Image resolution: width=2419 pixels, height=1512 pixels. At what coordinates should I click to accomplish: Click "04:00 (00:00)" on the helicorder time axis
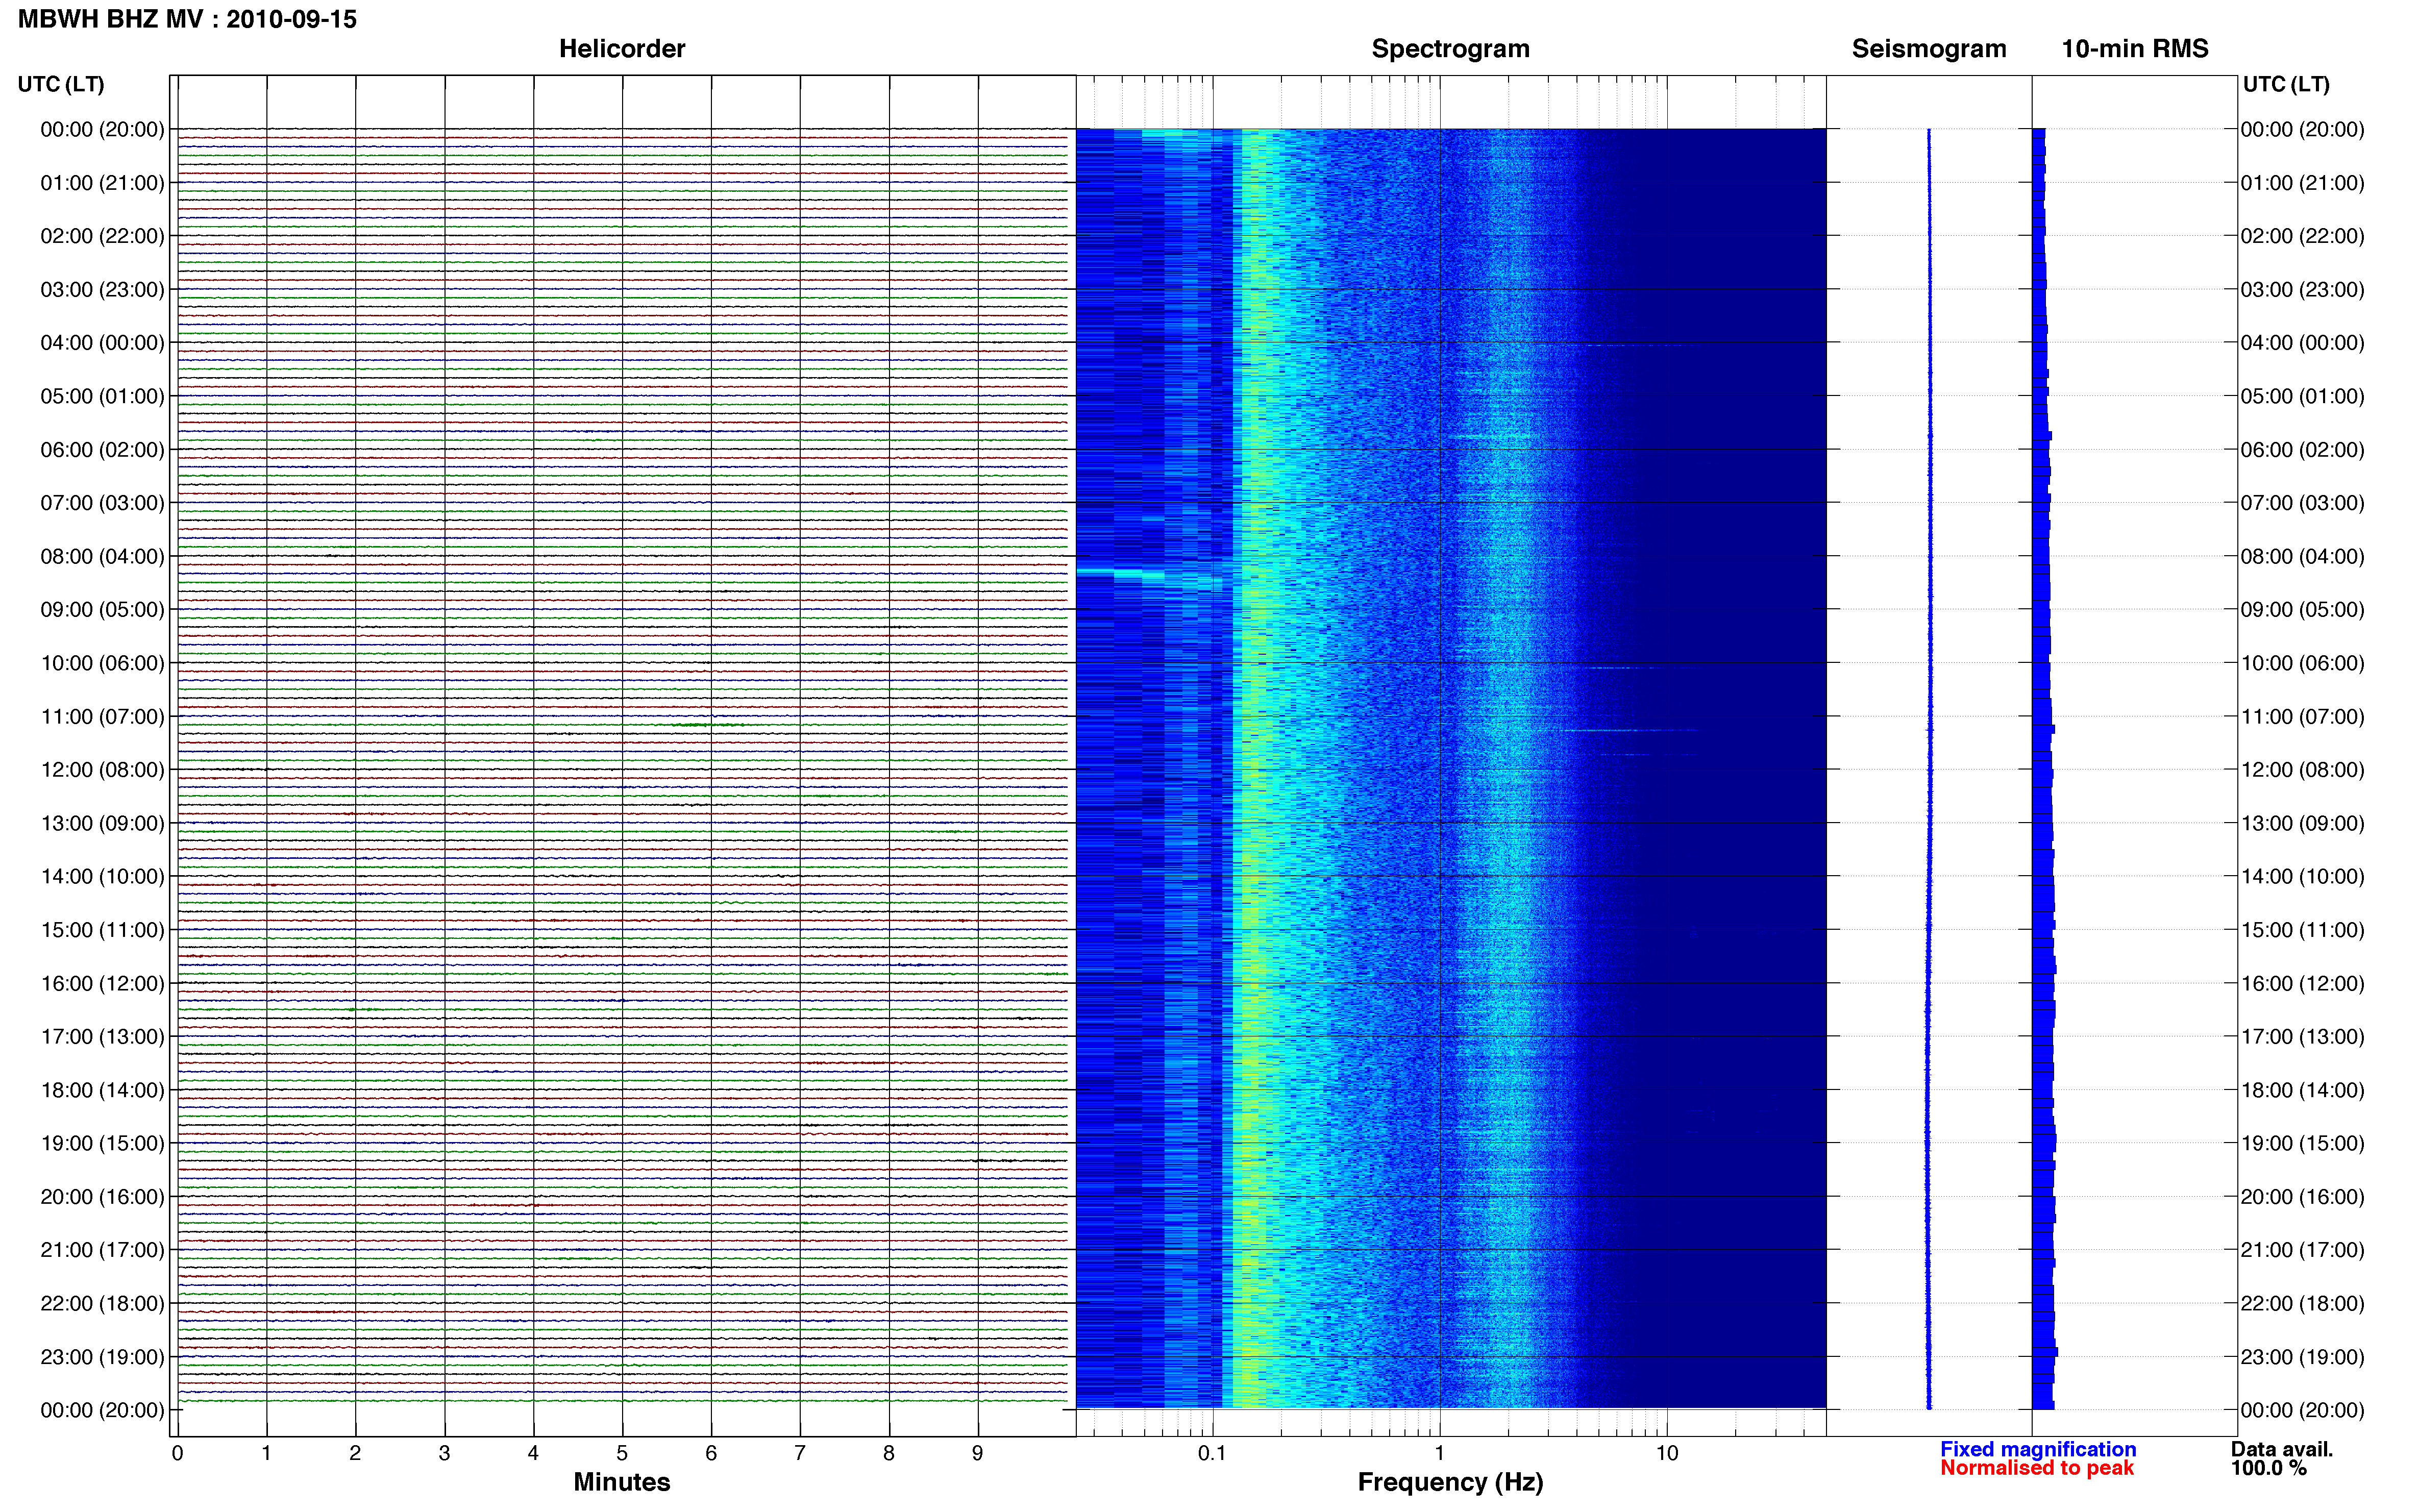[x=102, y=343]
